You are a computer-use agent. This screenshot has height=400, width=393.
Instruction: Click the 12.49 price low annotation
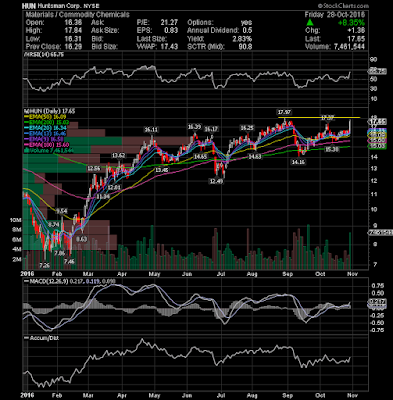tap(217, 181)
